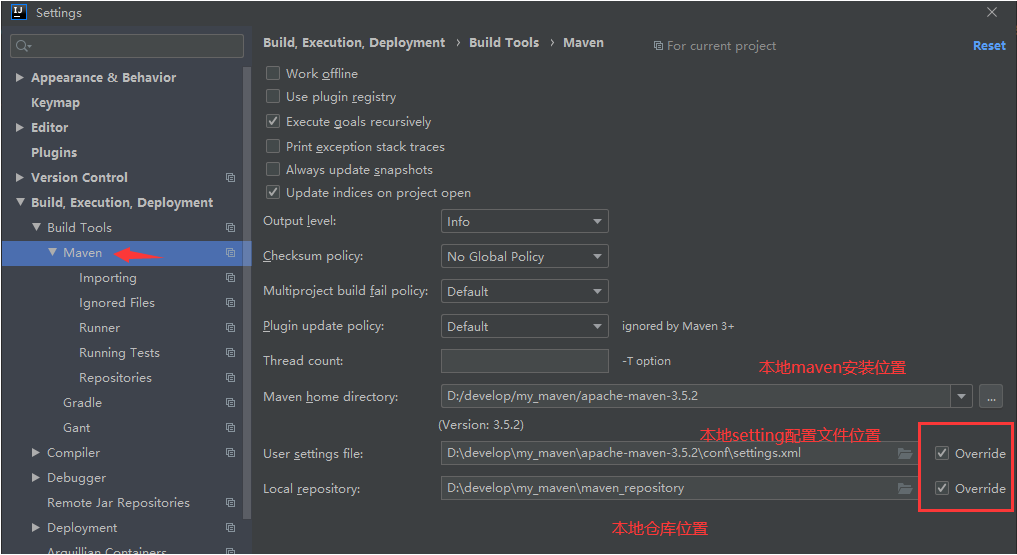Click the browse '...' button for Maven home
The height and width of the screenshot is (555, 1017).
991,396
